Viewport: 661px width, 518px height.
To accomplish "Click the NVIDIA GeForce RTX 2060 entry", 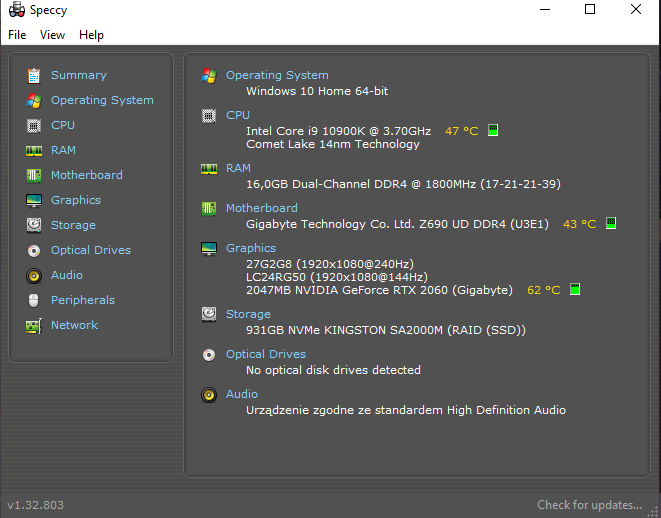I will (379, 290).
